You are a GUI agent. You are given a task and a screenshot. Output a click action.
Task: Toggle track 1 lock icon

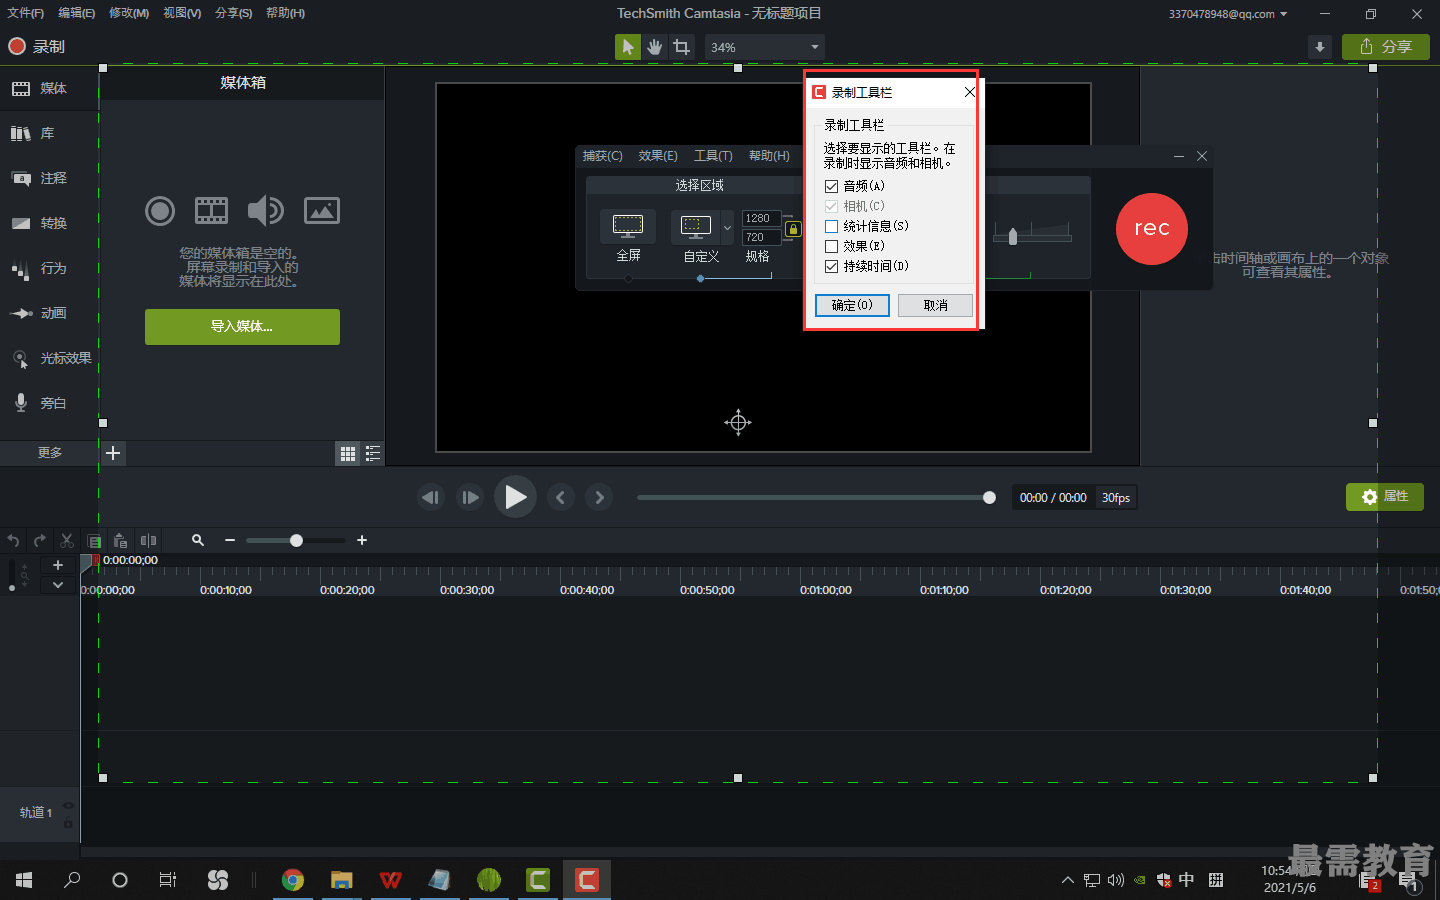[x=68, y=823]
